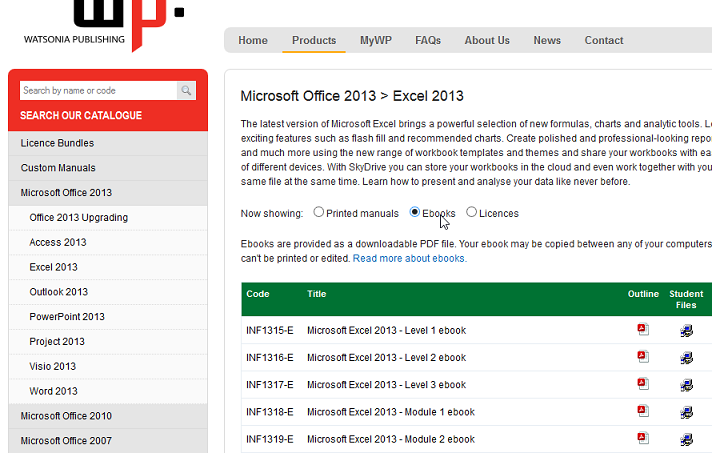Download student files for Level 1 ebook
The height and width of the screenshot is (453, 712).
687,330
